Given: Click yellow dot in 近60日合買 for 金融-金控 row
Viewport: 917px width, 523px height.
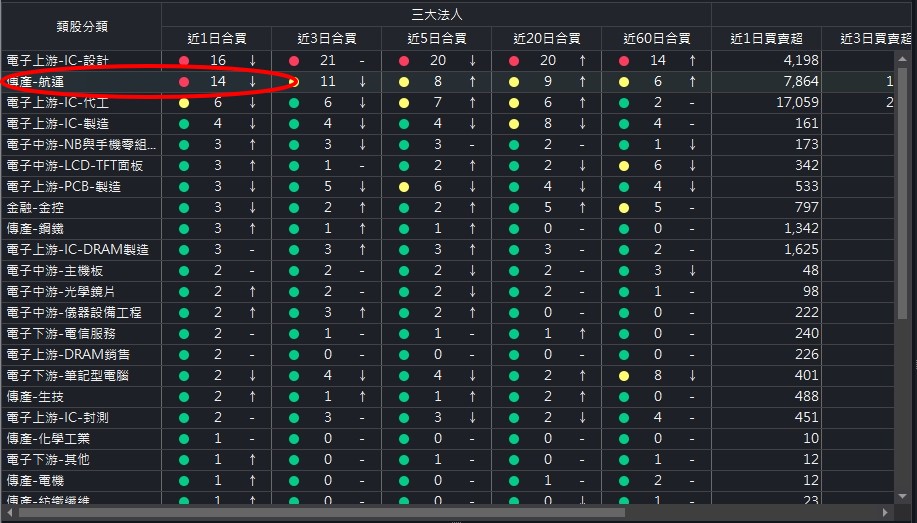Looking at the screenshot, I should coord(624,208).
